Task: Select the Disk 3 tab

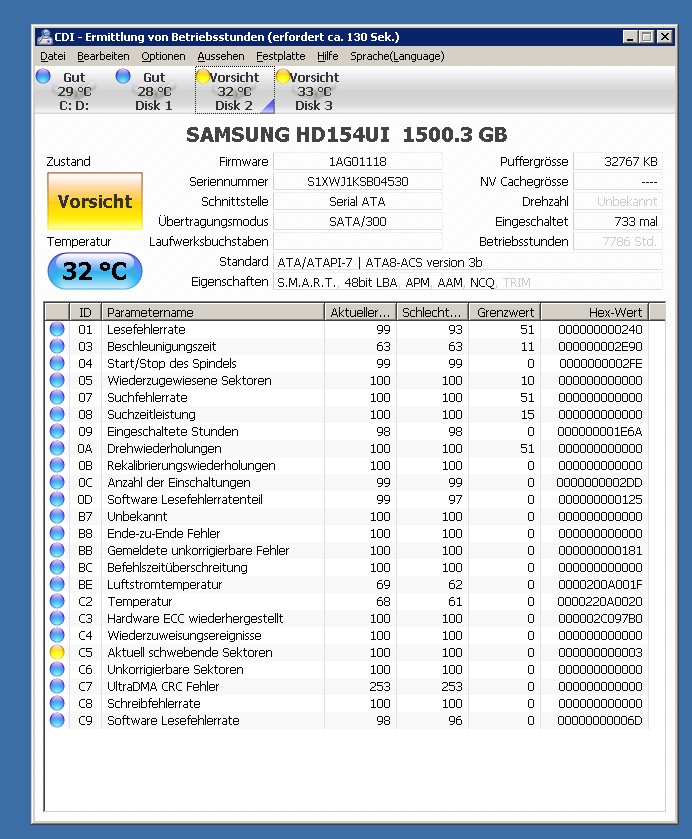Action: click(314, 90)
